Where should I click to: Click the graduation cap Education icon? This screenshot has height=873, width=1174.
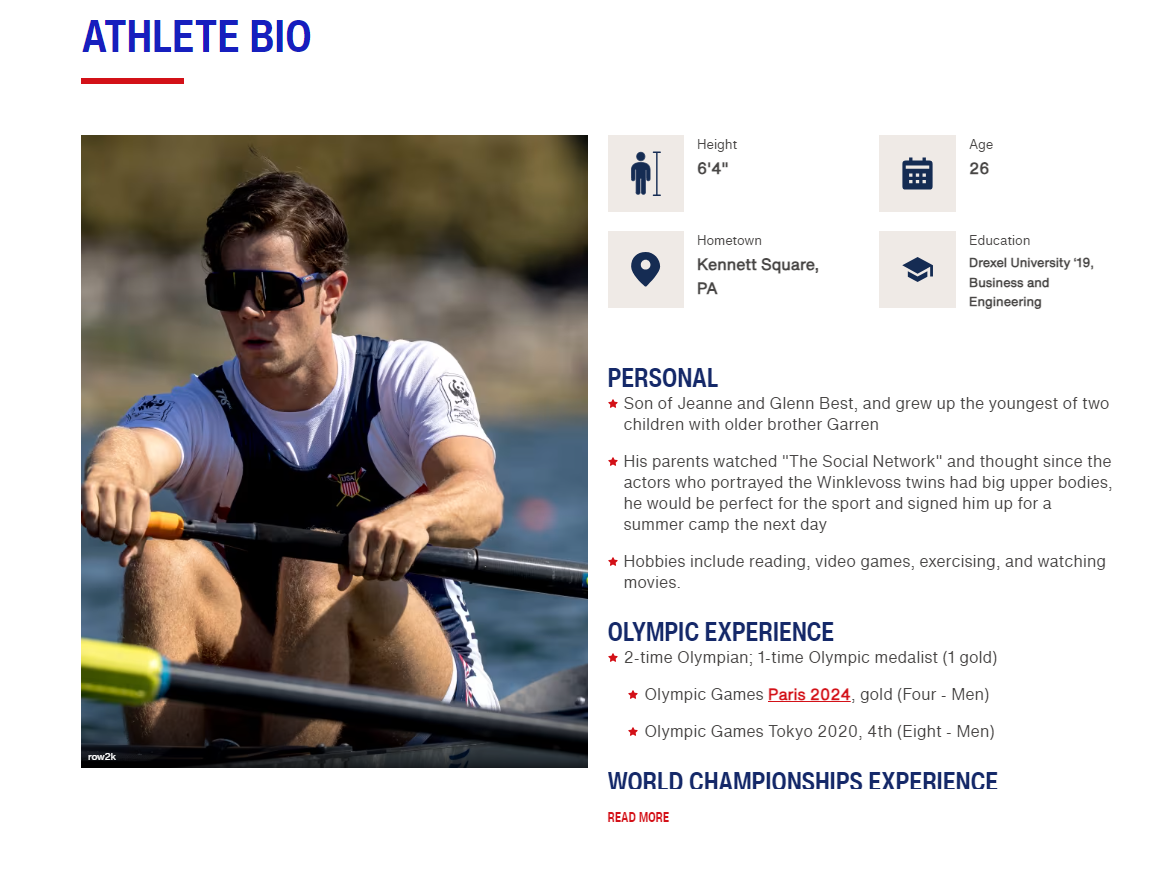pos(917,269)
